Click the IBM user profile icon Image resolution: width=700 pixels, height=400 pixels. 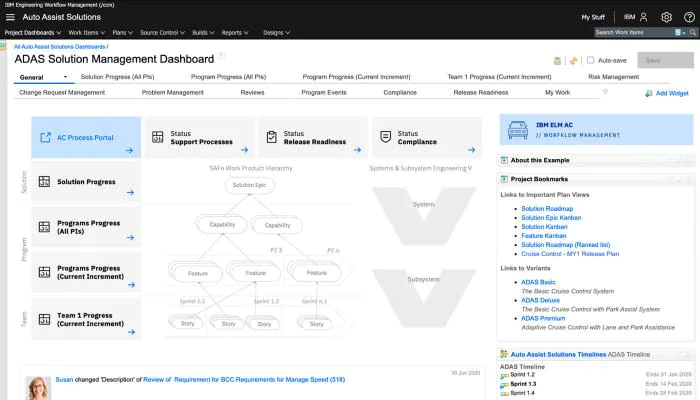pos(643,17)
